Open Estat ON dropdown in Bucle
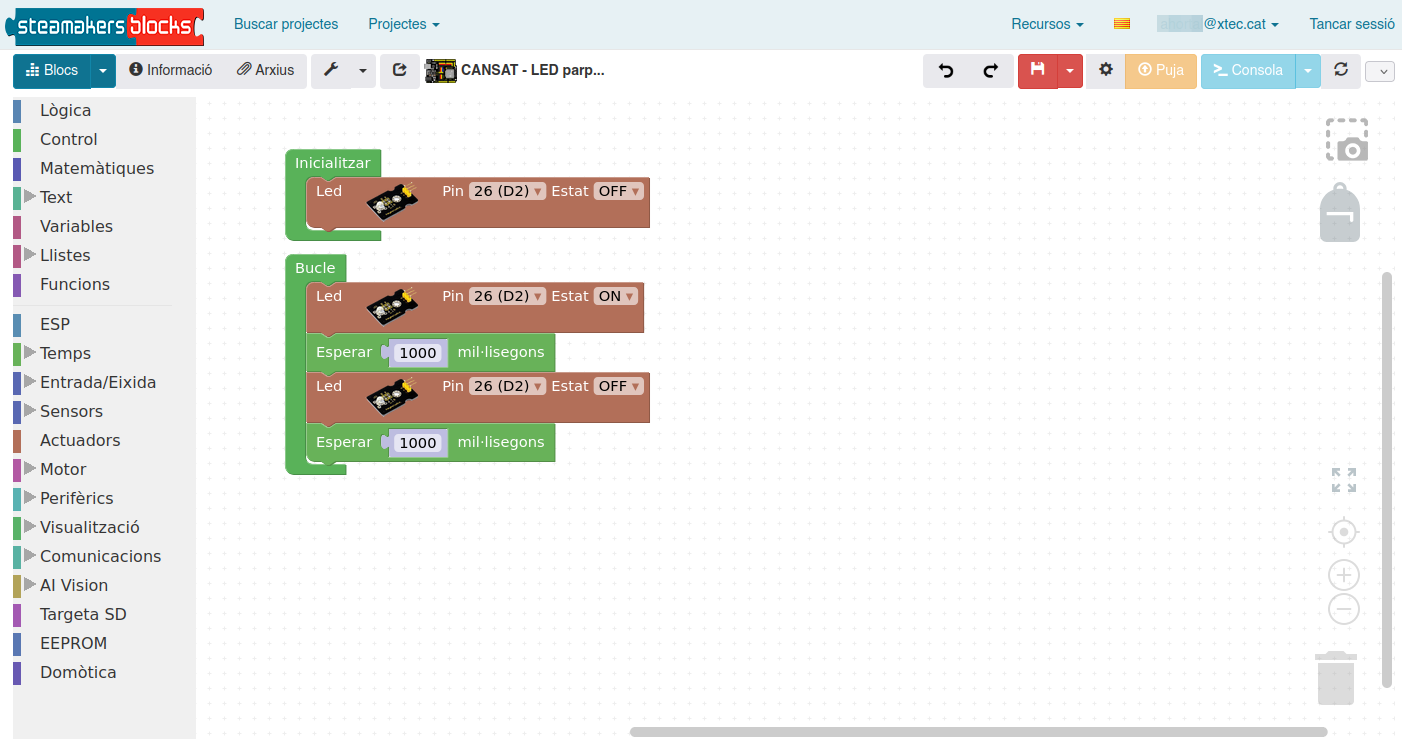The height and width of the screenshot is (739, 1402). [616, 296]
